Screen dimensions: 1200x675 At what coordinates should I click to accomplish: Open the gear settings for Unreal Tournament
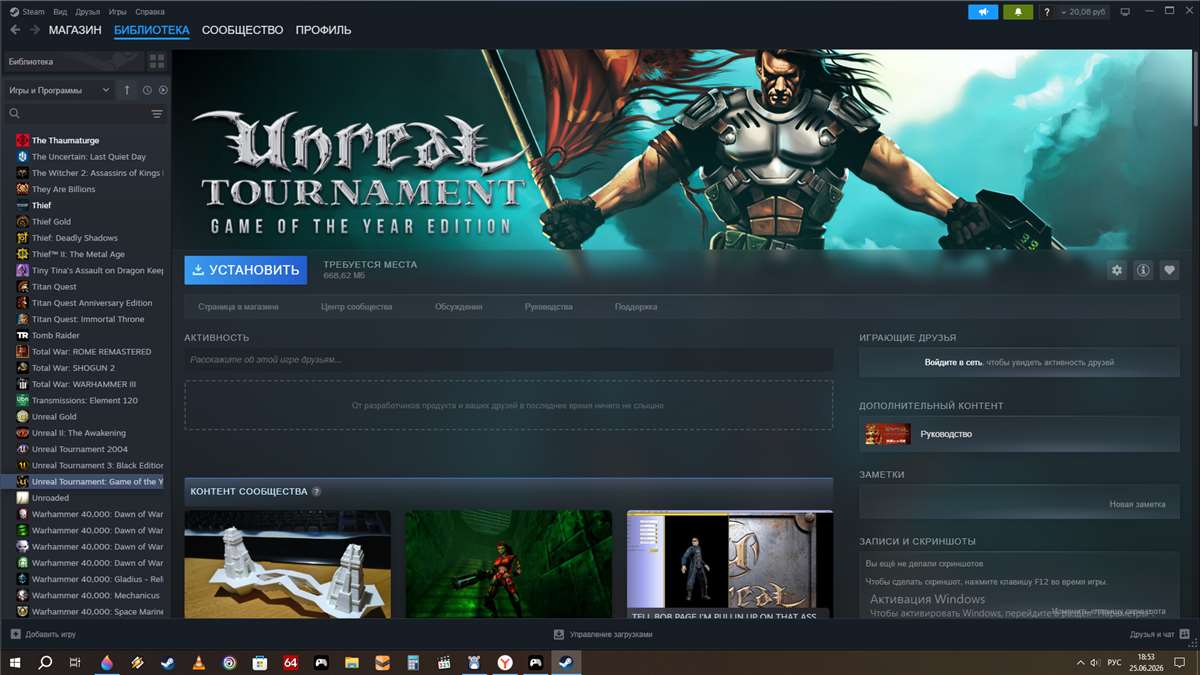click(1117, 270)
